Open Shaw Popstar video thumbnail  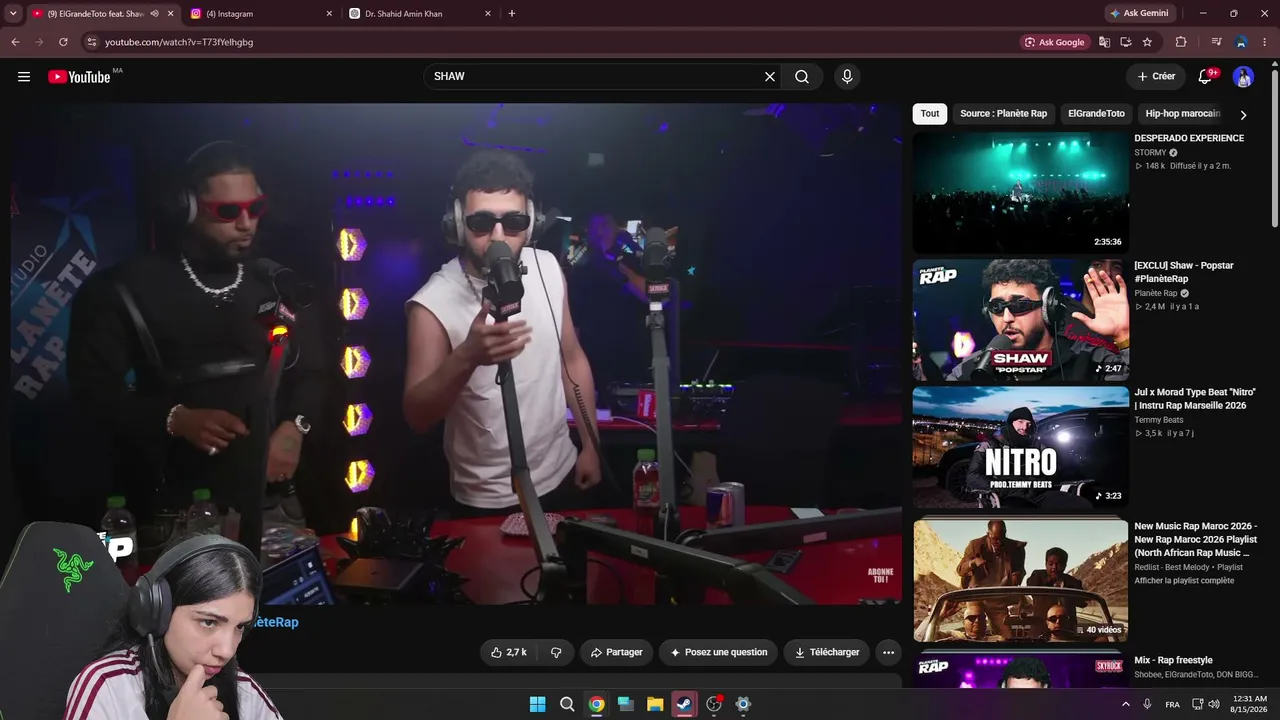click(1021, 320)
